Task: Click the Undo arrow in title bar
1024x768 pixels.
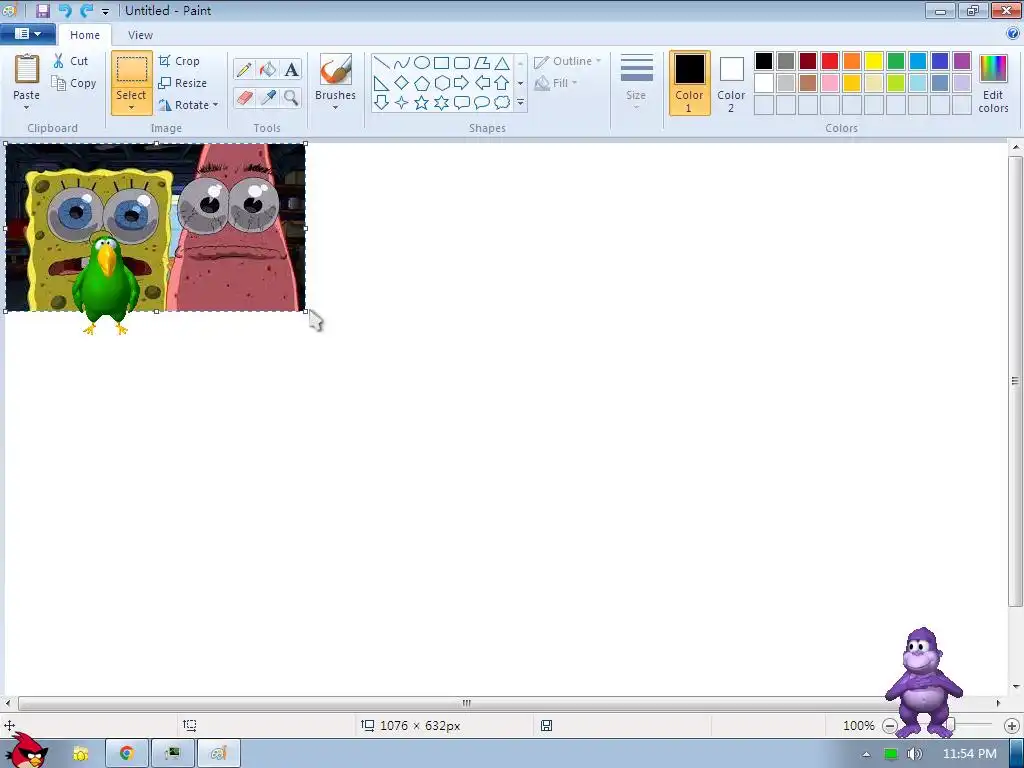Action: [65, 10]
